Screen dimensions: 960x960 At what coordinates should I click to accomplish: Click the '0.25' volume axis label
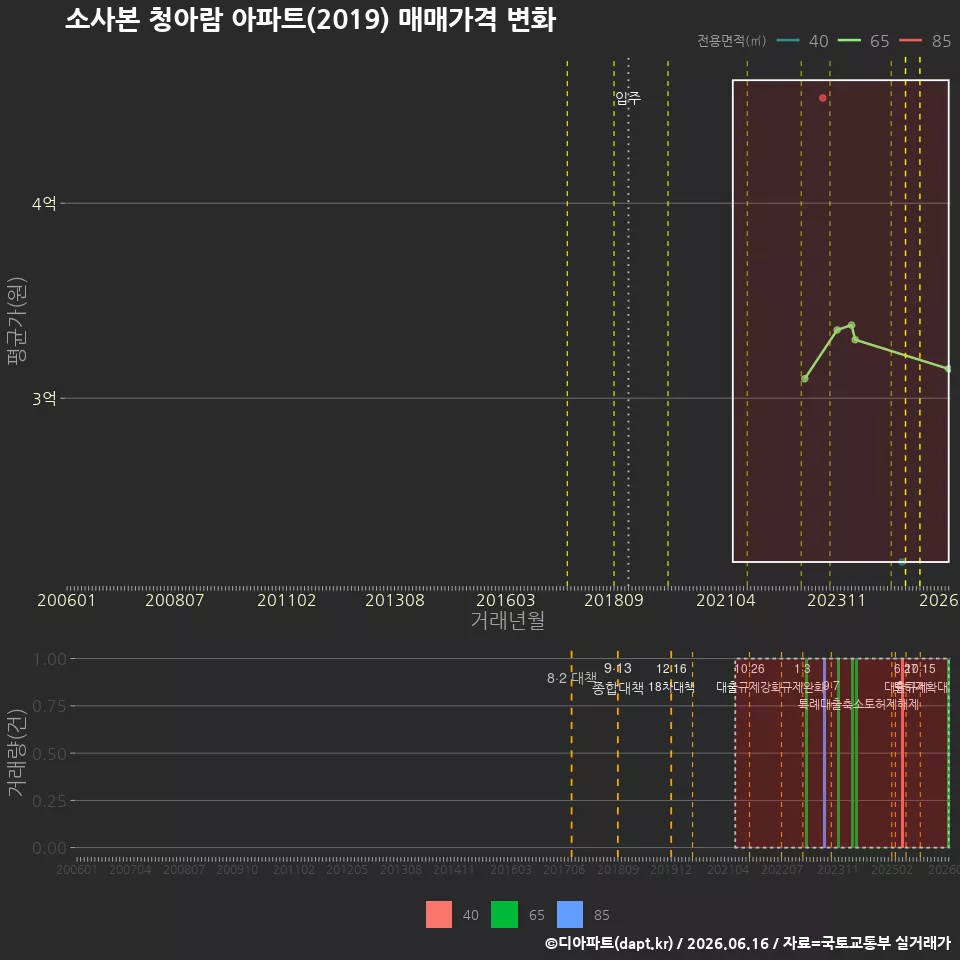50,801
